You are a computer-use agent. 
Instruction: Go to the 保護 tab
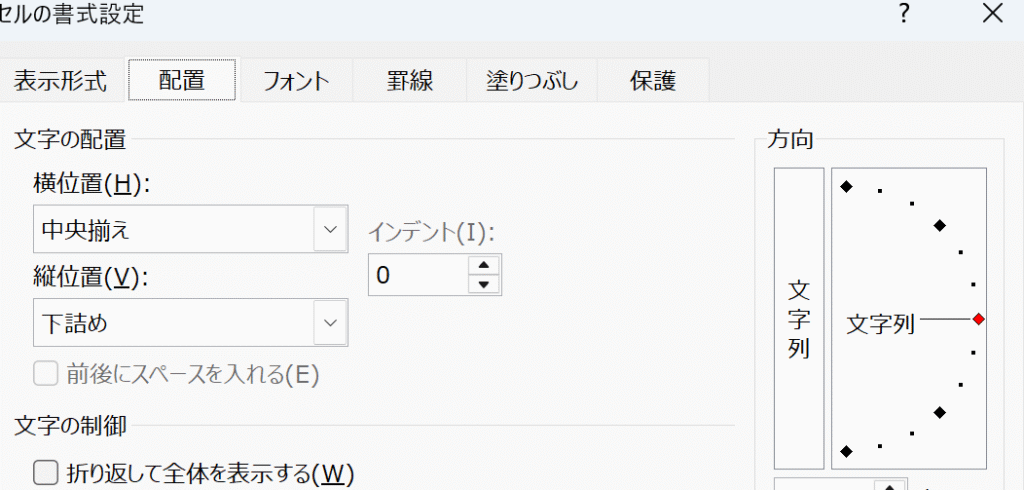652,81
